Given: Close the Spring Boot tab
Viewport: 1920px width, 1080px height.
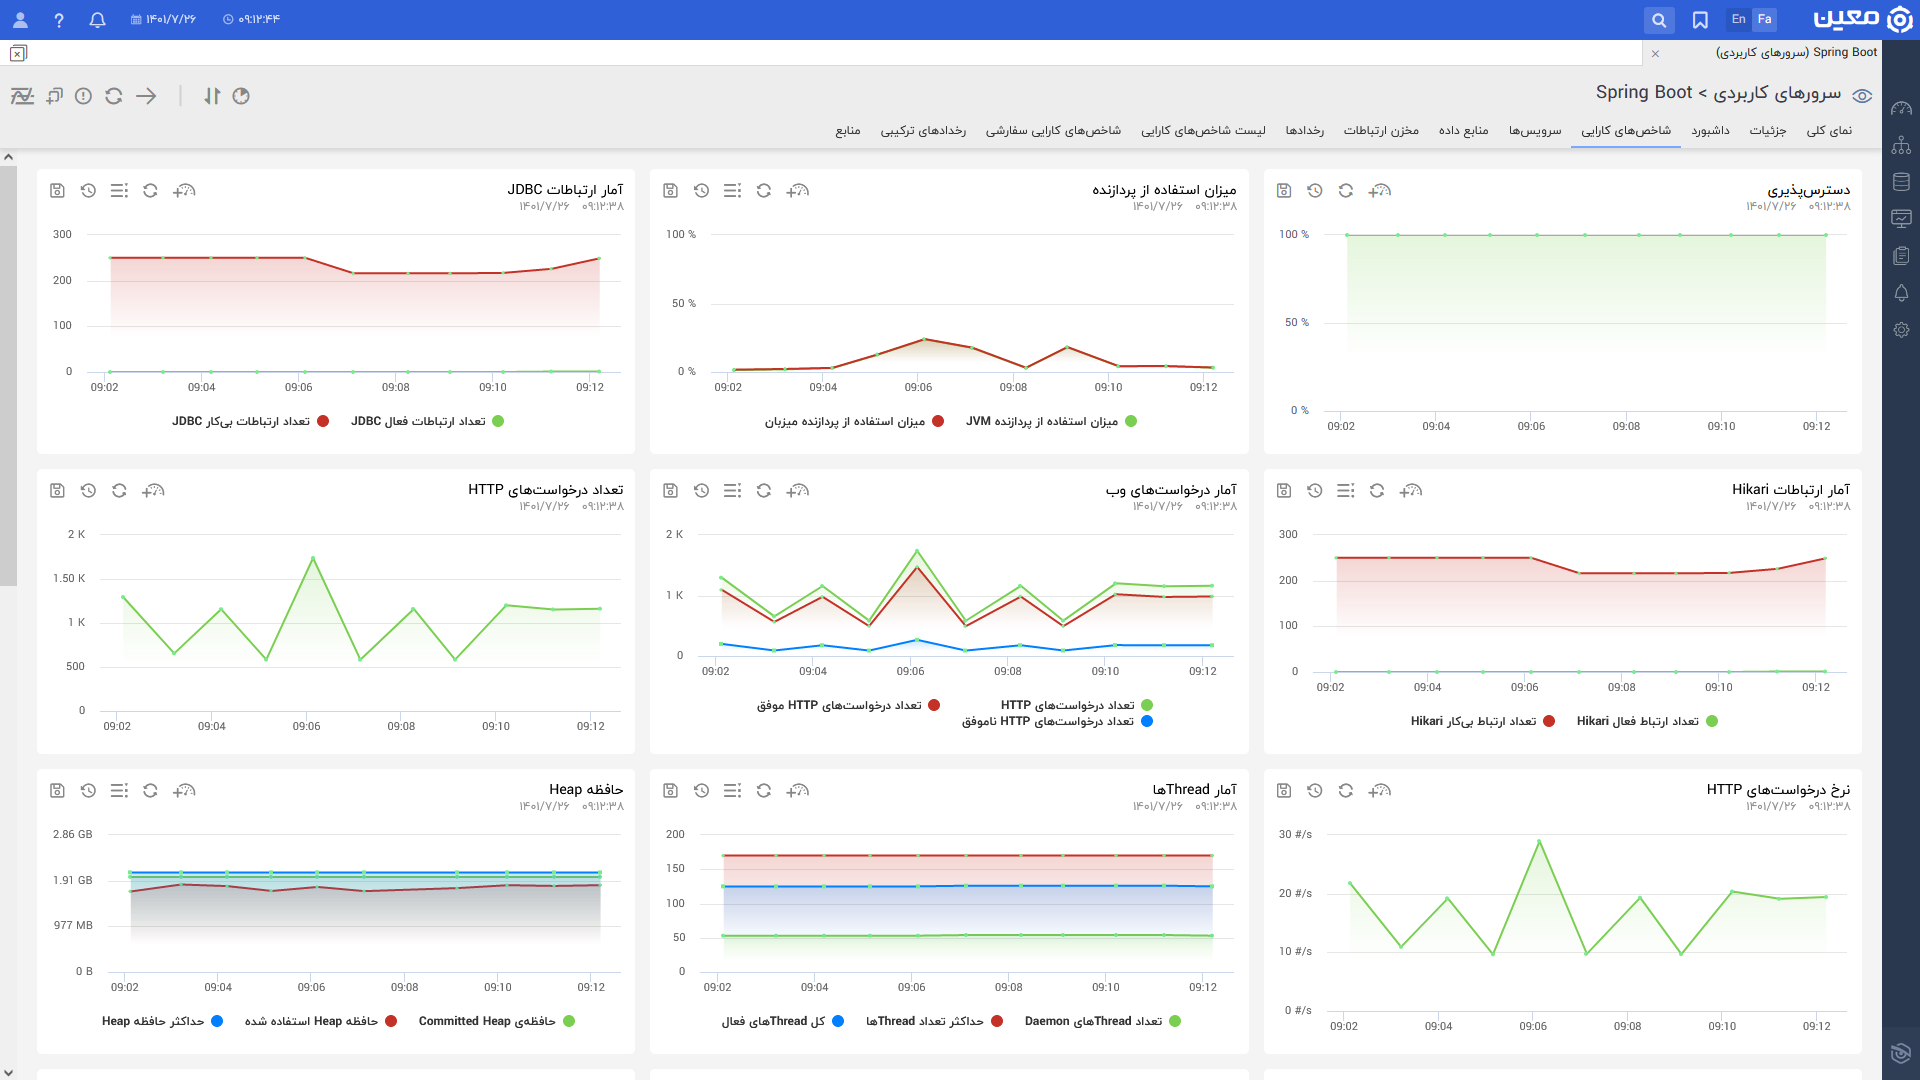Looking at the screenshot, I should coord(1655,53).
